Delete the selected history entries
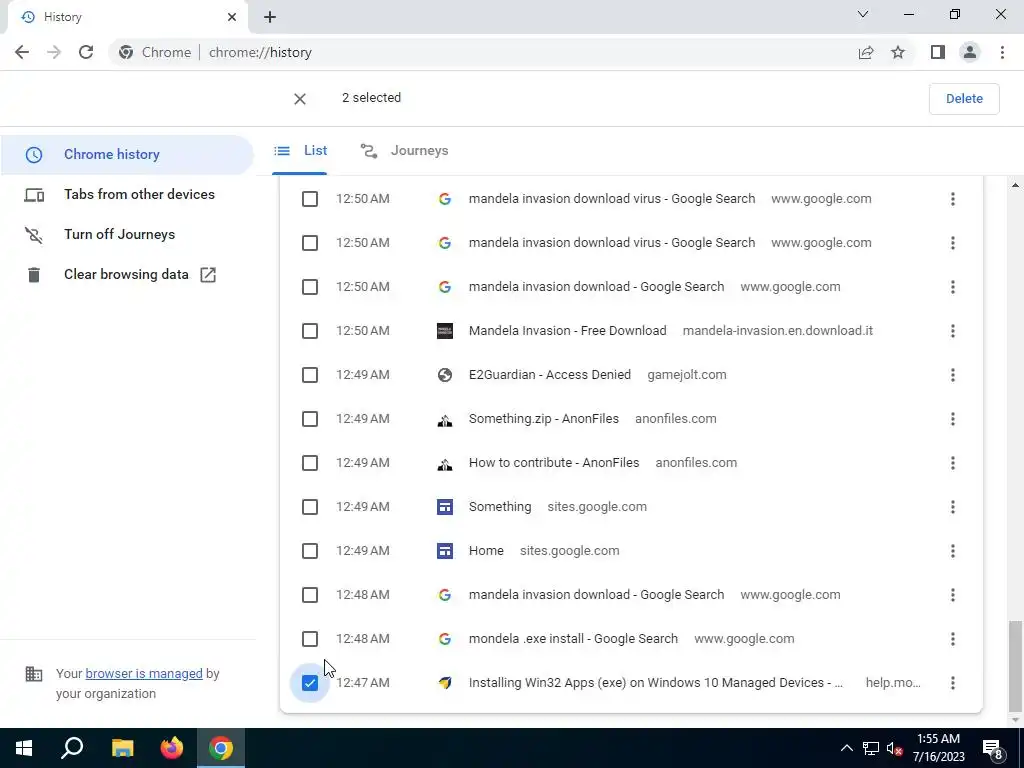The image size is (1024, 768). click(964, 99)
